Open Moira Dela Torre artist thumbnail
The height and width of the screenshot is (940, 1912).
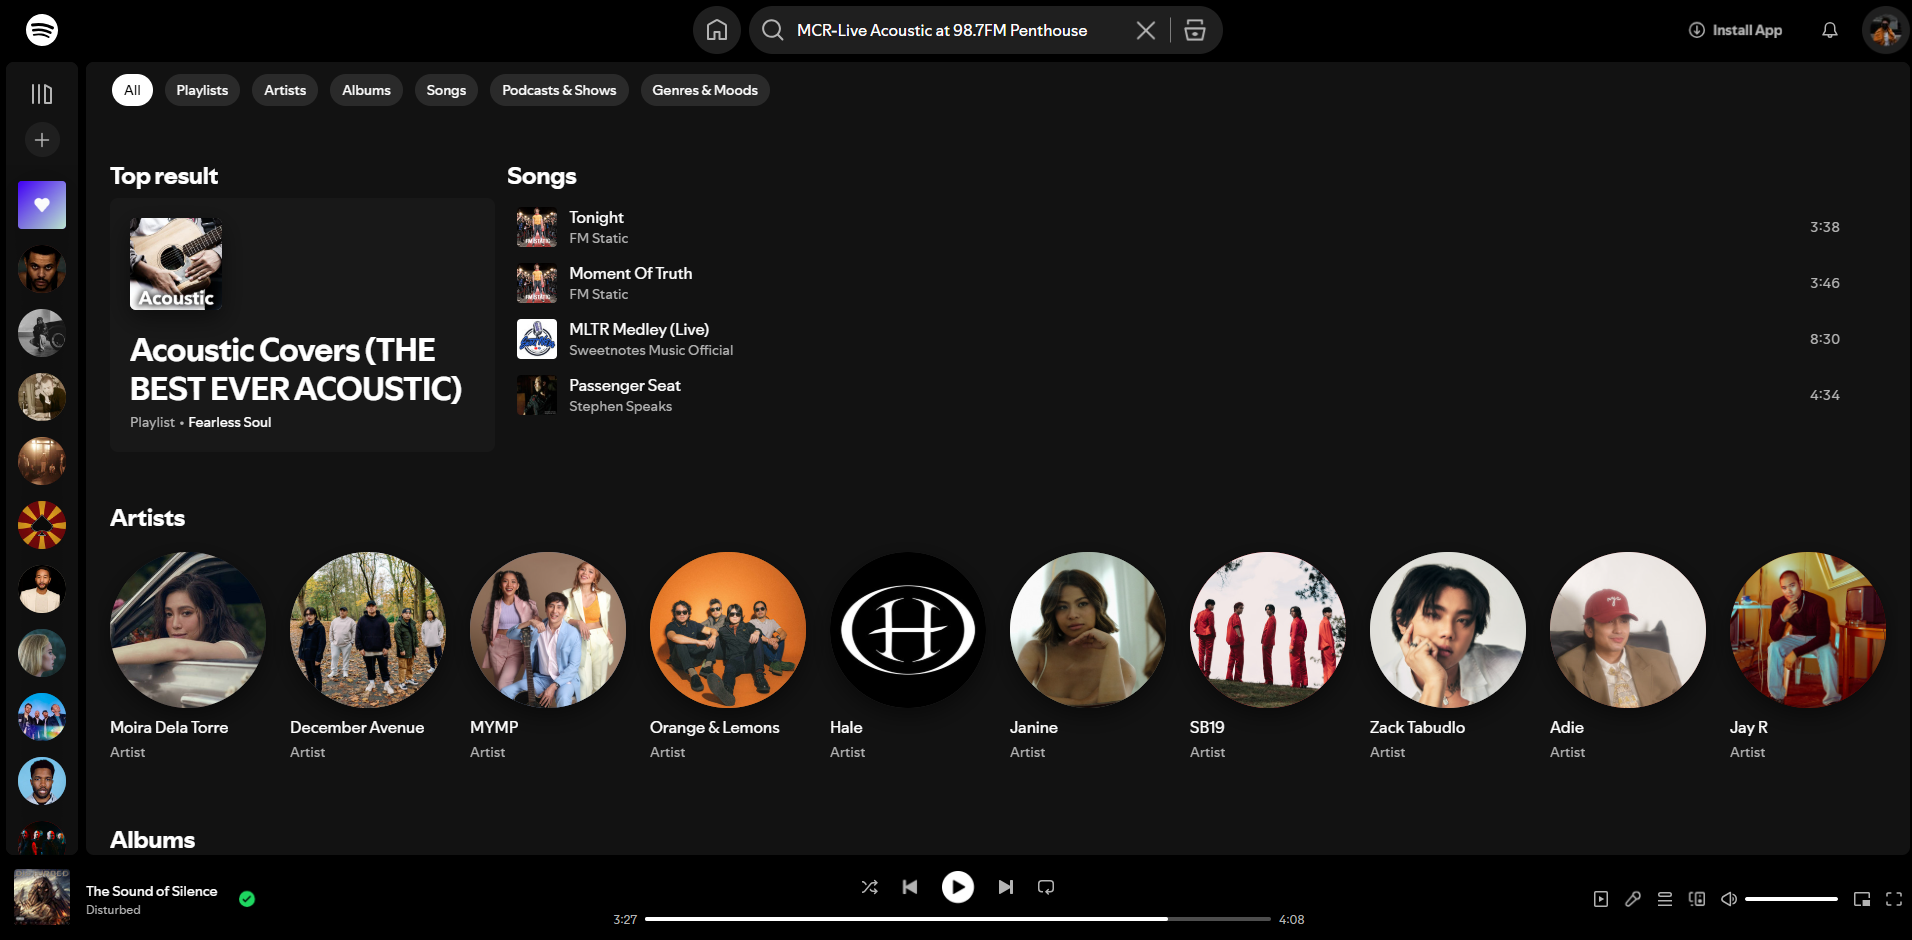[x=188, y=630]
